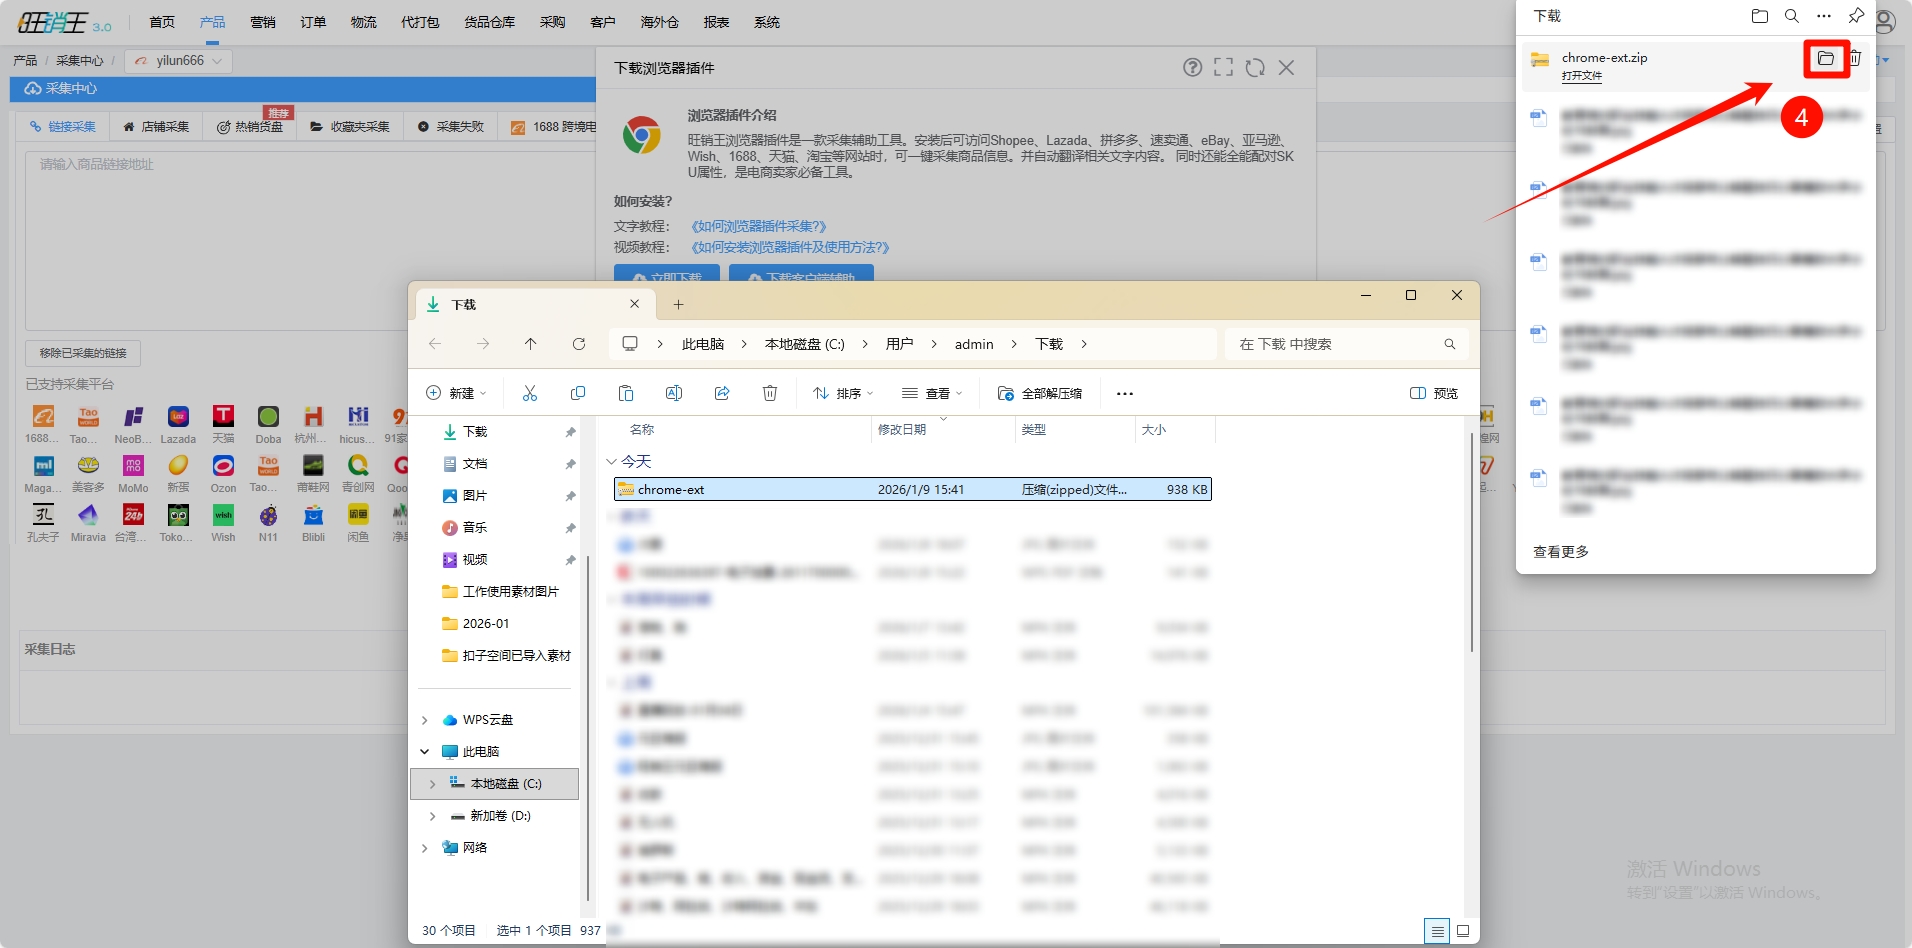
Task: Show chrome-ext.zip in folder from downloads panel
Action: tap(1826, 59)
